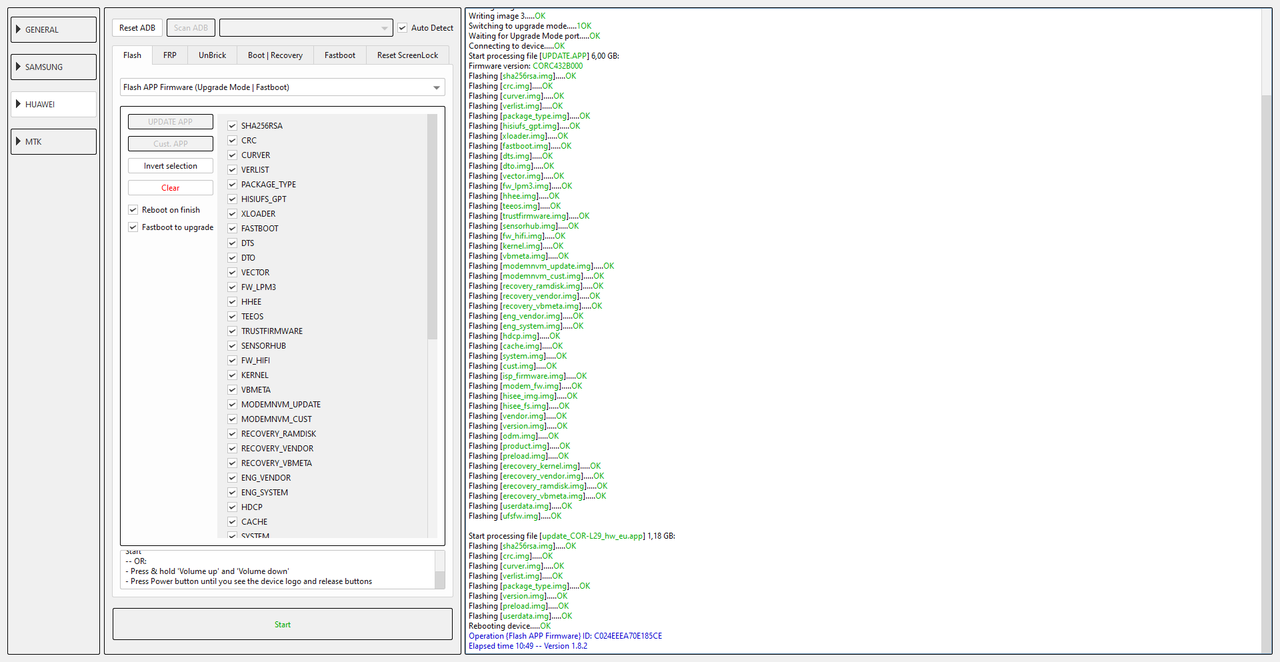Uncheck the PACKAGE_TYPE partition checkbox
1280x662 pixels.
[x=232, y=185]
